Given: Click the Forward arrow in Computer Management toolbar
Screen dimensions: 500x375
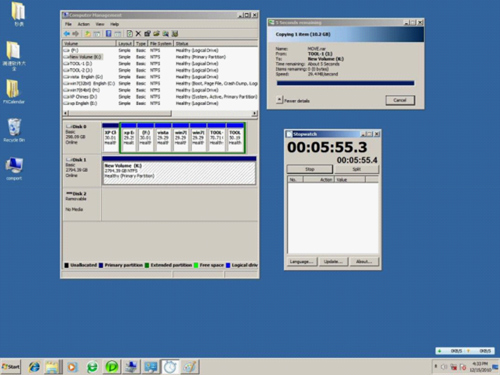Looking at the screenshot, I should coord(76,34).
